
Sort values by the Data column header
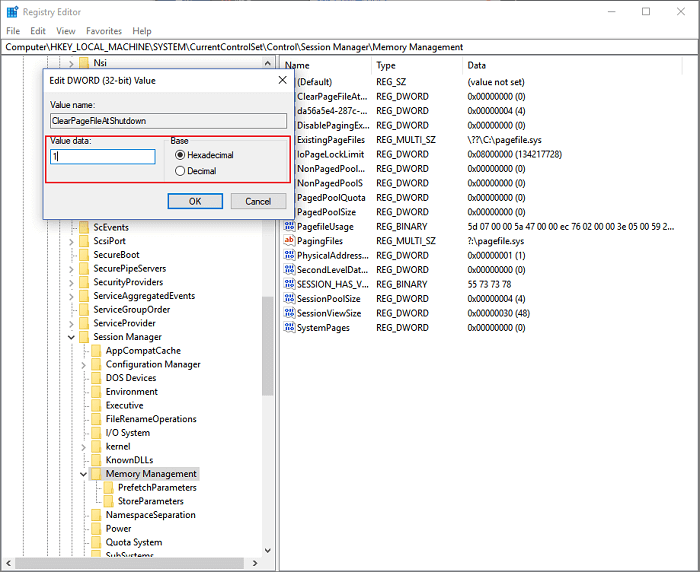[572, 65]
